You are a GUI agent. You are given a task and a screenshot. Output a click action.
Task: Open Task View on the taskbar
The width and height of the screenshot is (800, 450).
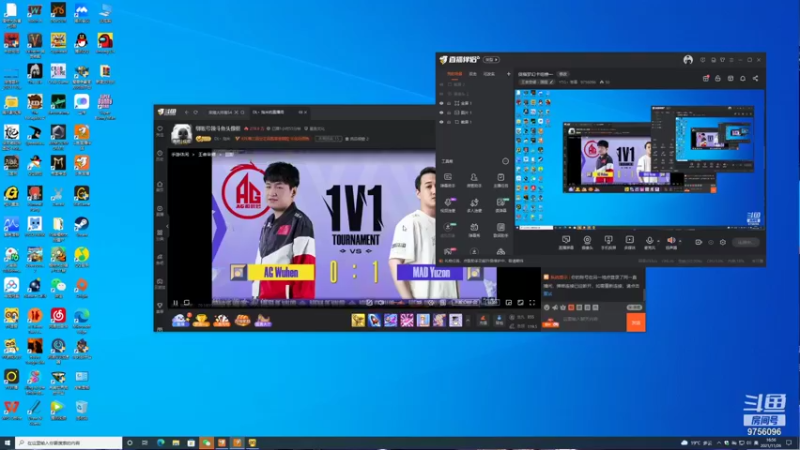145,443
